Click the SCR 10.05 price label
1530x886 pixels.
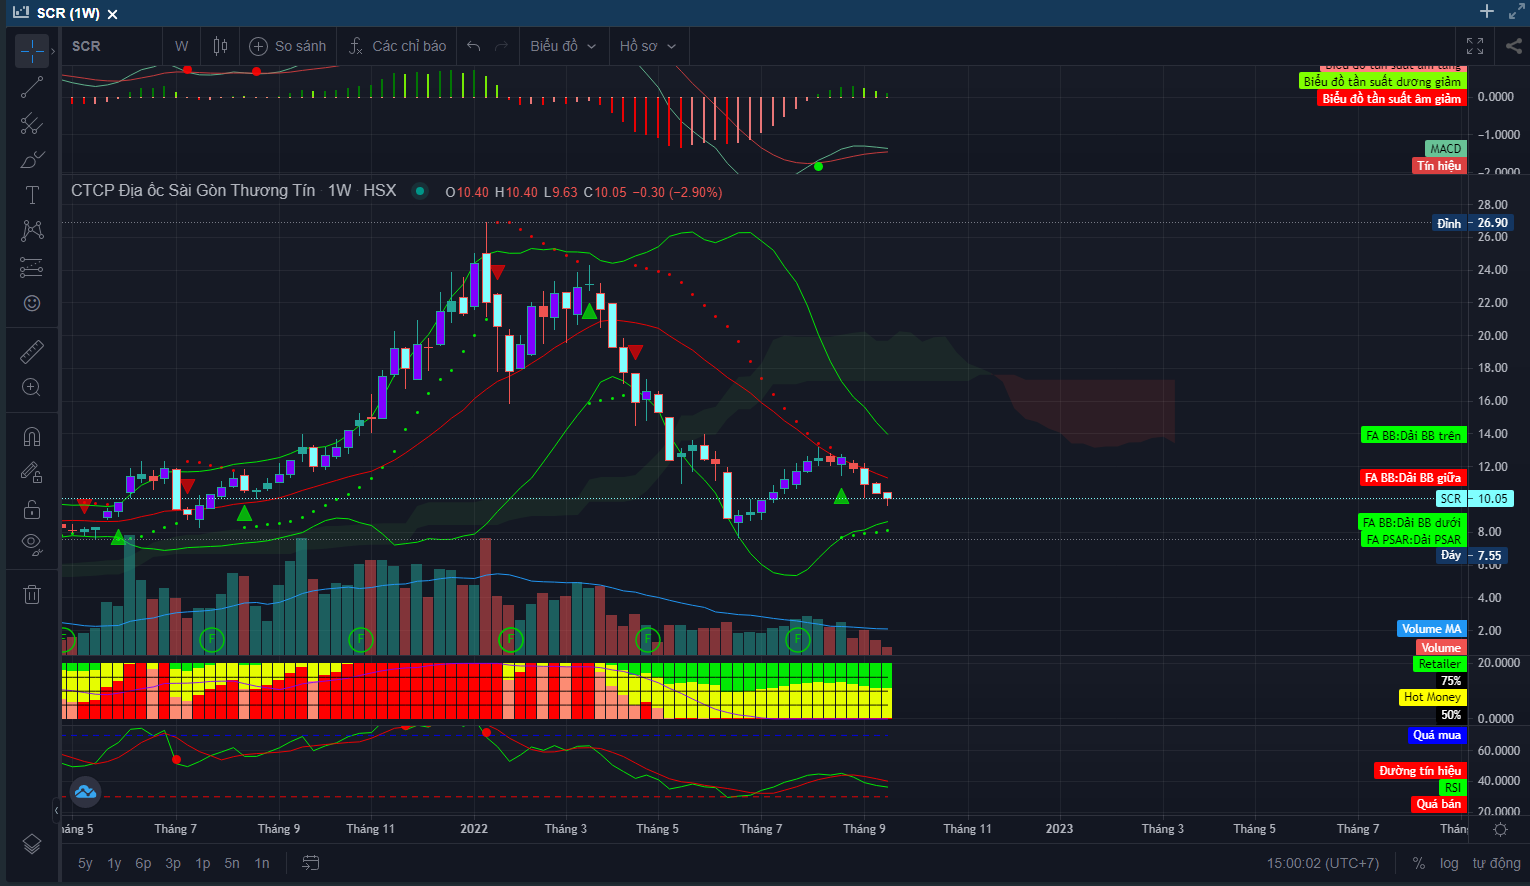tap(1475, 499)
